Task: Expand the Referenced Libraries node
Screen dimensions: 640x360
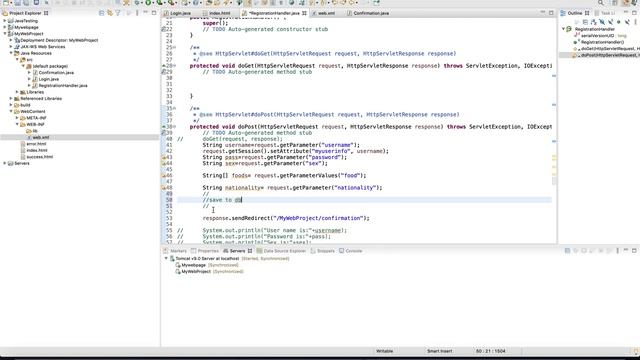Action: [x=11, y=98]
